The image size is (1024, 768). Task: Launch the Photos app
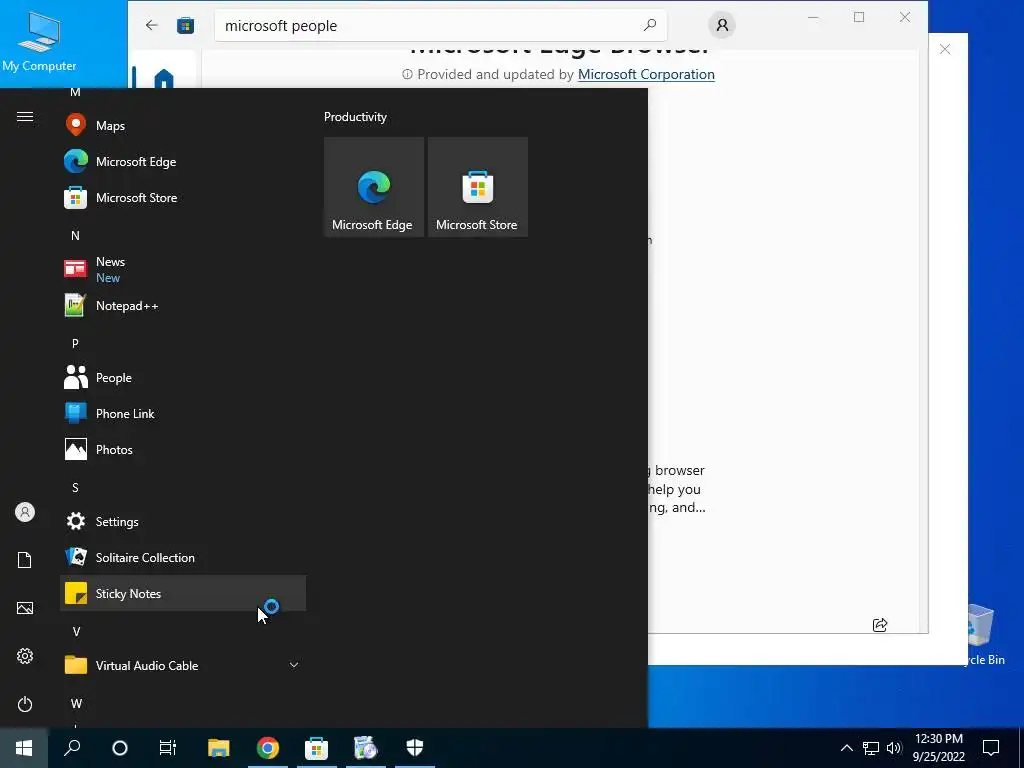[183, 449]
